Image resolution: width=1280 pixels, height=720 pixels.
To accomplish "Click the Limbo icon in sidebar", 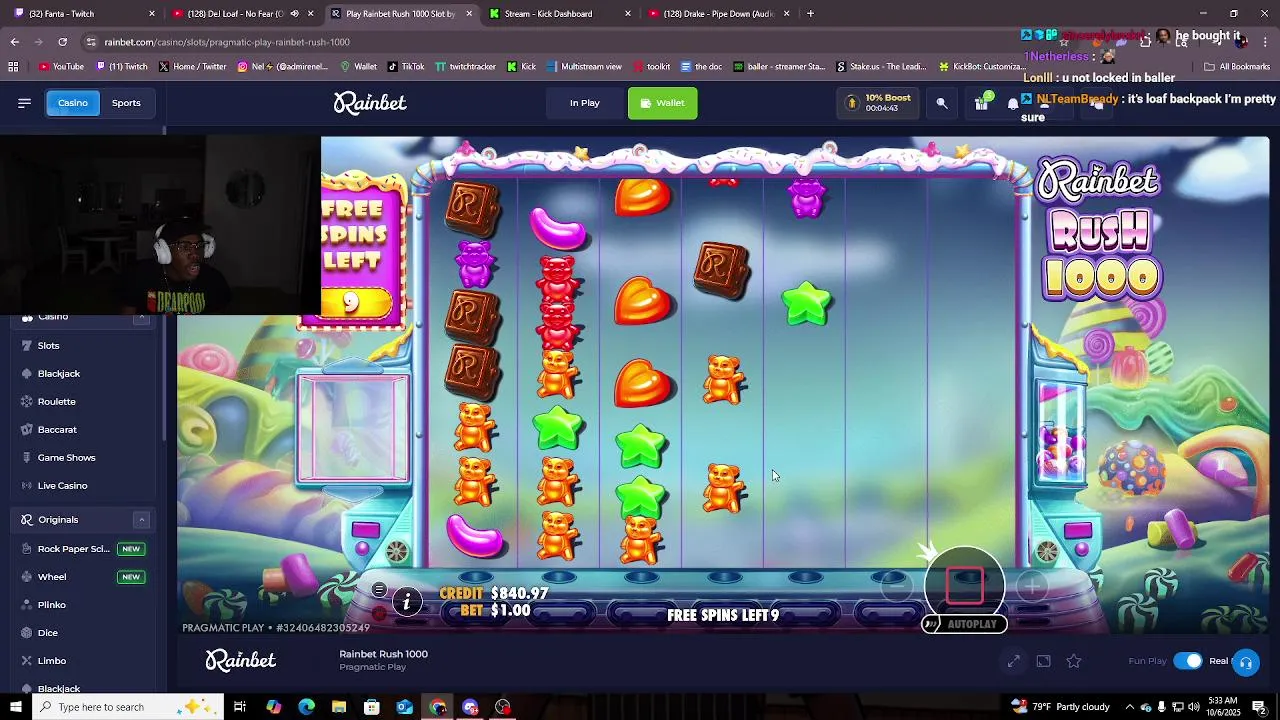I will (27, 660).
